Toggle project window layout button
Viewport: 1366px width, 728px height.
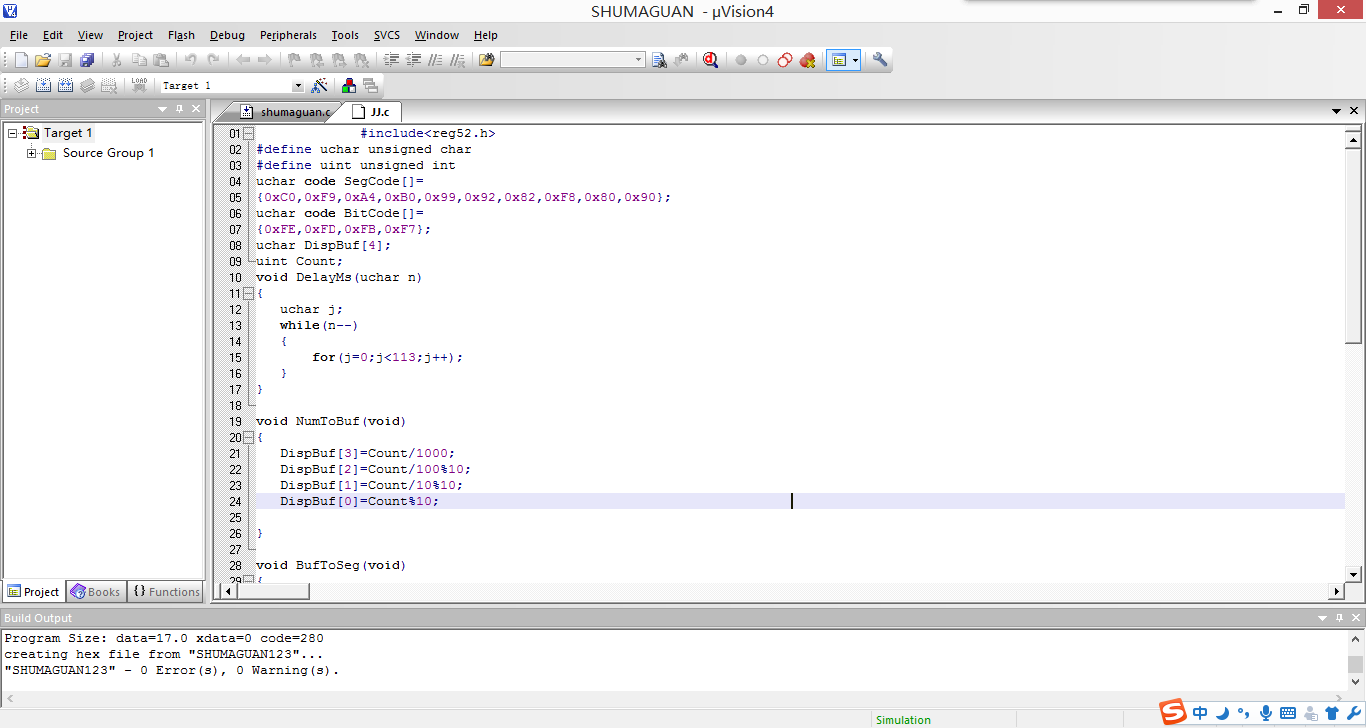[x=838, y=60]
